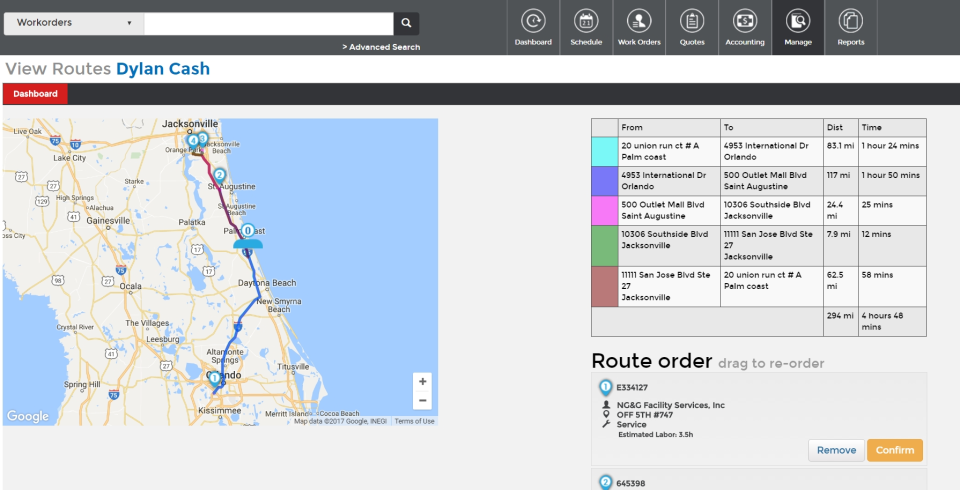
Task: Click the blue-violet route color swatch
Action: point(604,181)
